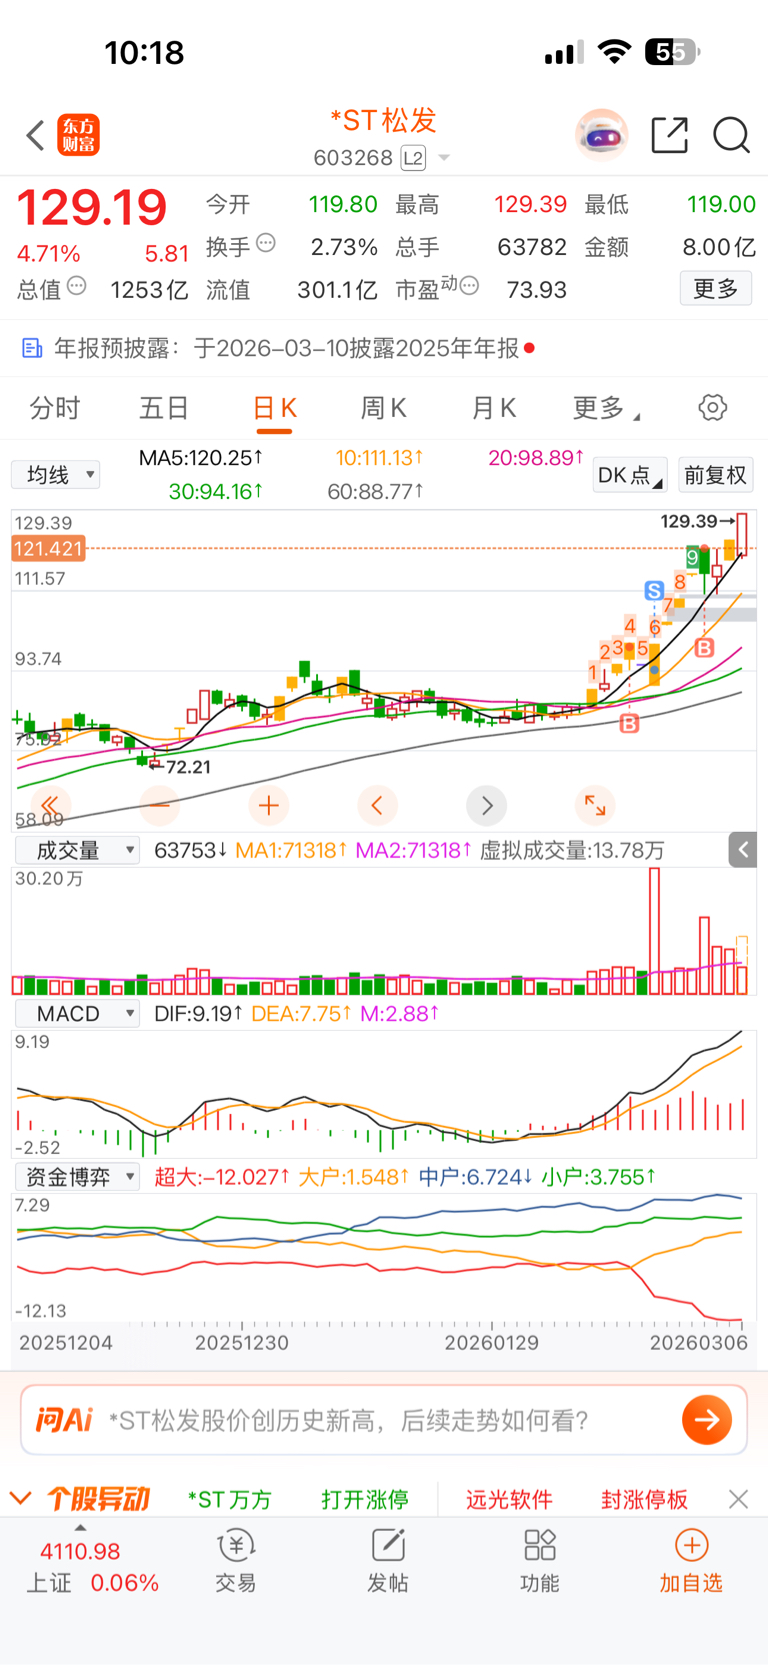Select the 日K tab

coord(275,408)
